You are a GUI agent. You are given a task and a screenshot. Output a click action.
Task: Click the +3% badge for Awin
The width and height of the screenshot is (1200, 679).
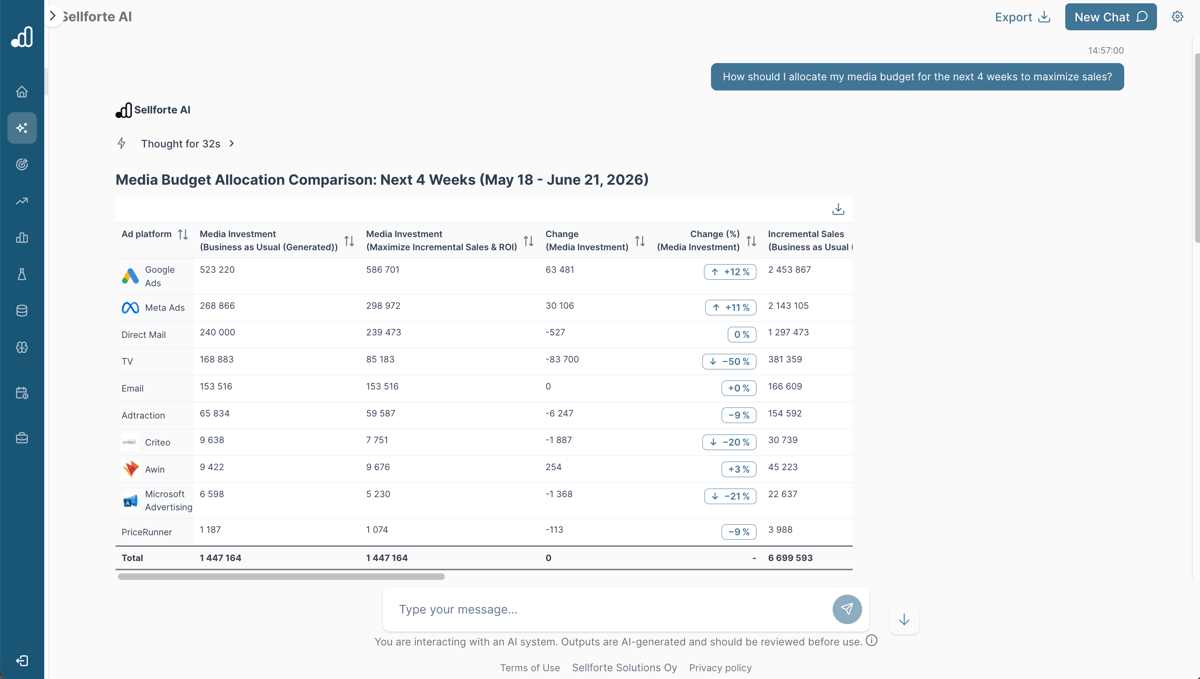[739, 469]
